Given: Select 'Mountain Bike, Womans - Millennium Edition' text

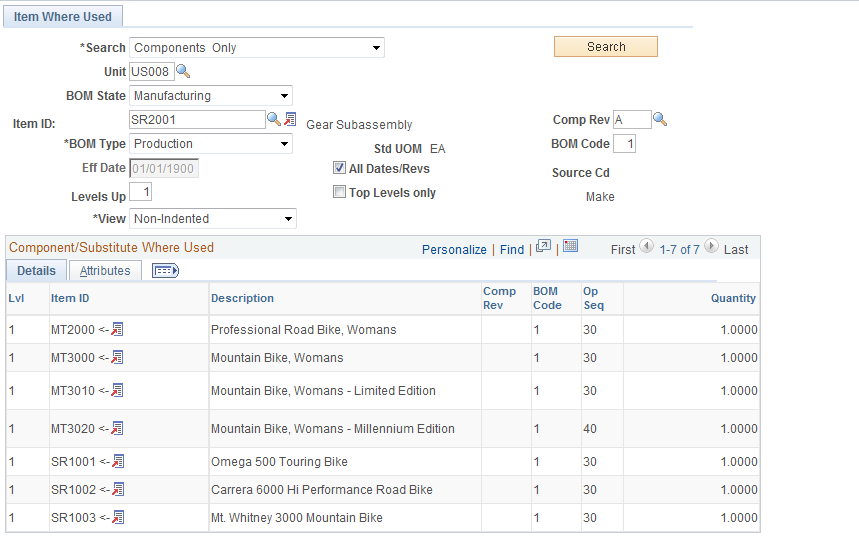Looking at the screenshot, I should point(333,429).
